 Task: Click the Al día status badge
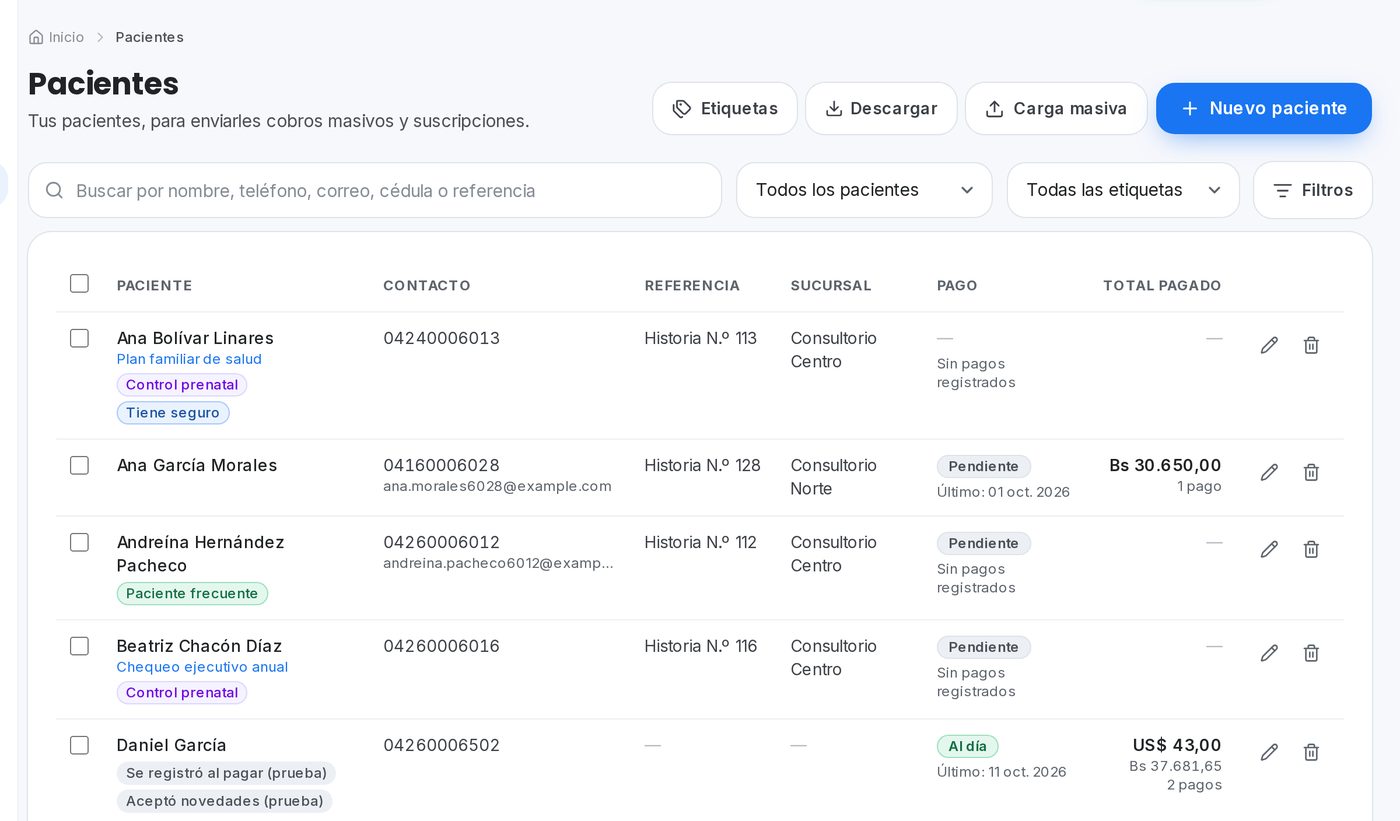967,746
